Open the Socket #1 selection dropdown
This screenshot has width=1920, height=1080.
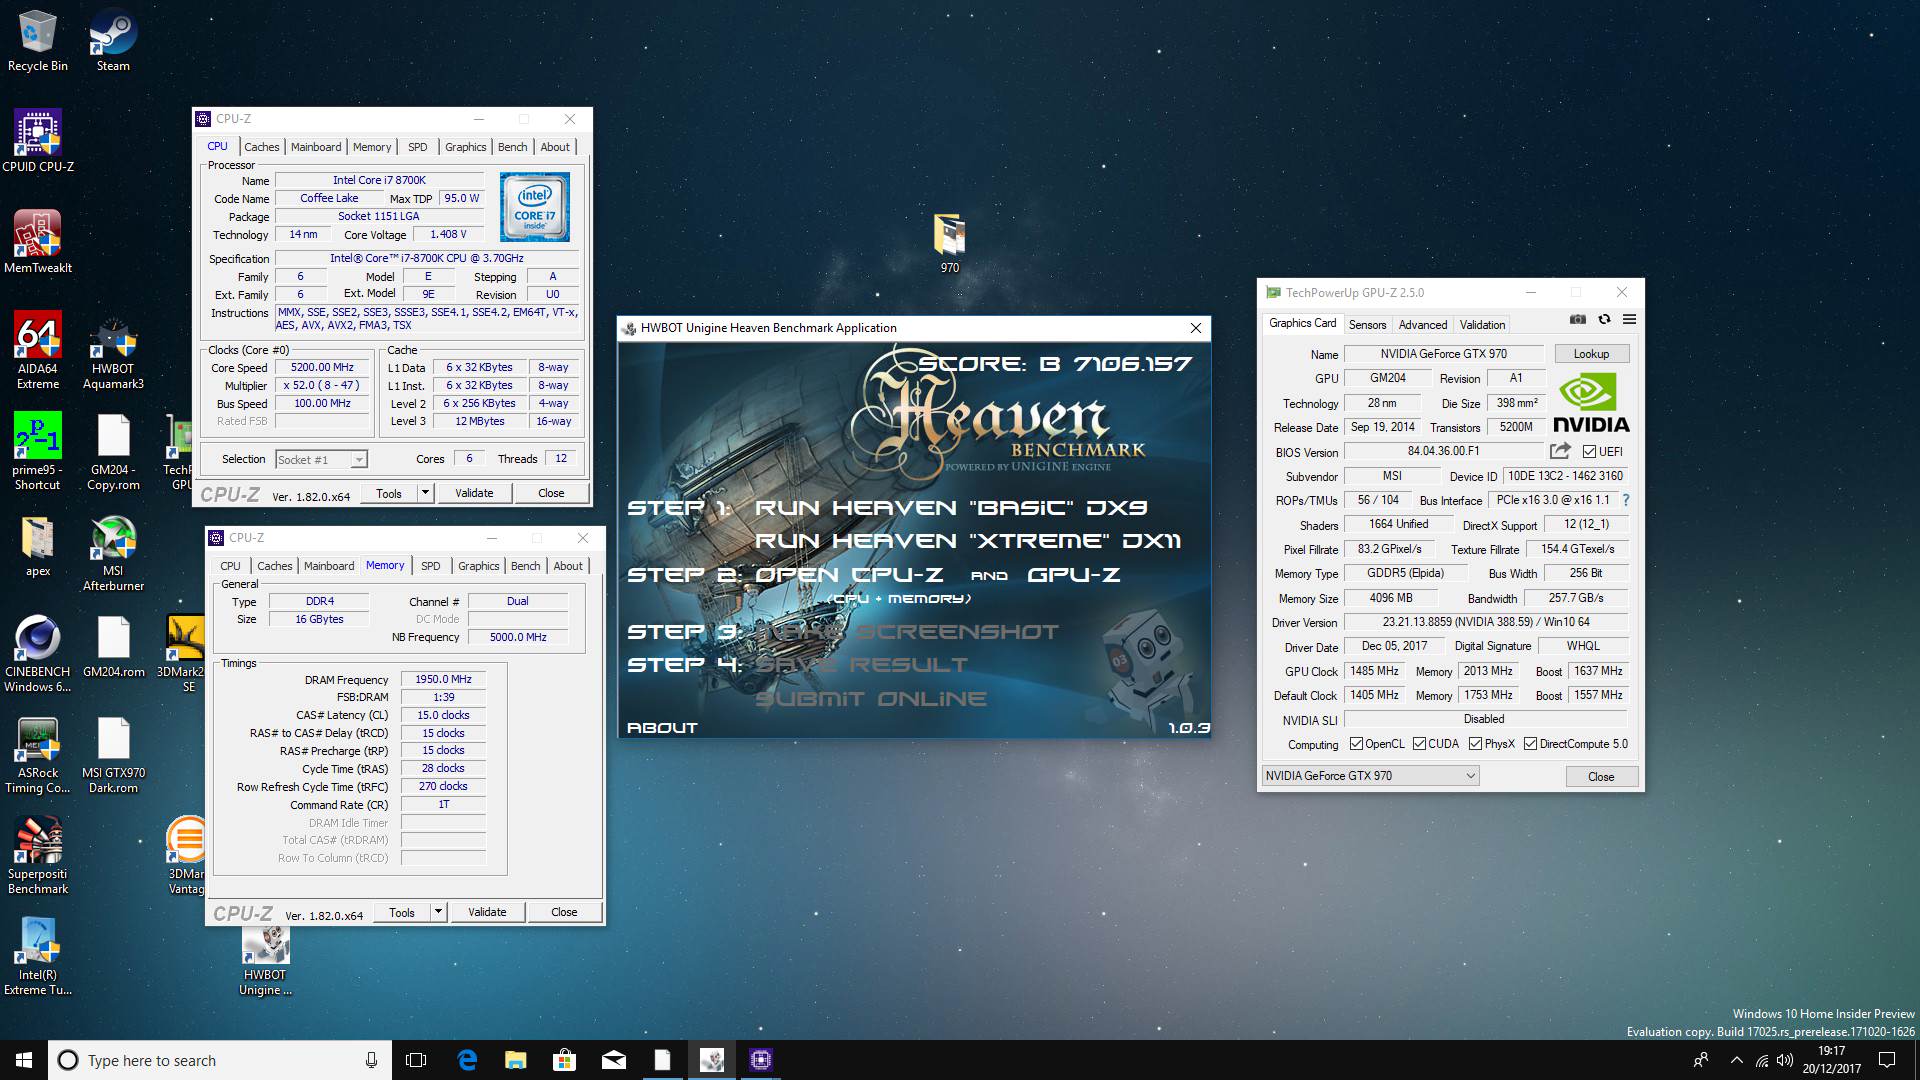point(321,459)
